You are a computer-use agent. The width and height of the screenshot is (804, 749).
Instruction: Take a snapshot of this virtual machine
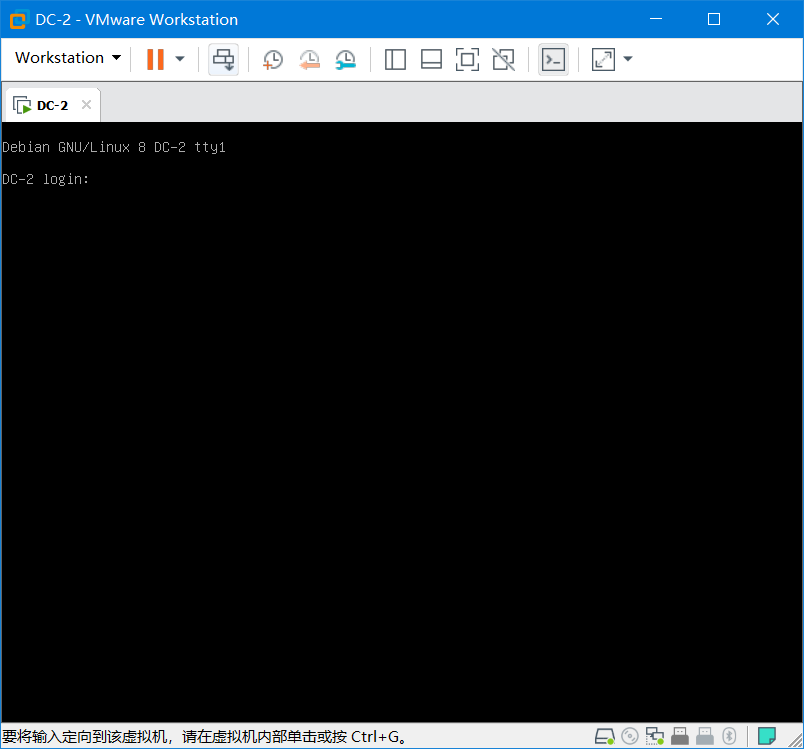(x=272, y=59)
